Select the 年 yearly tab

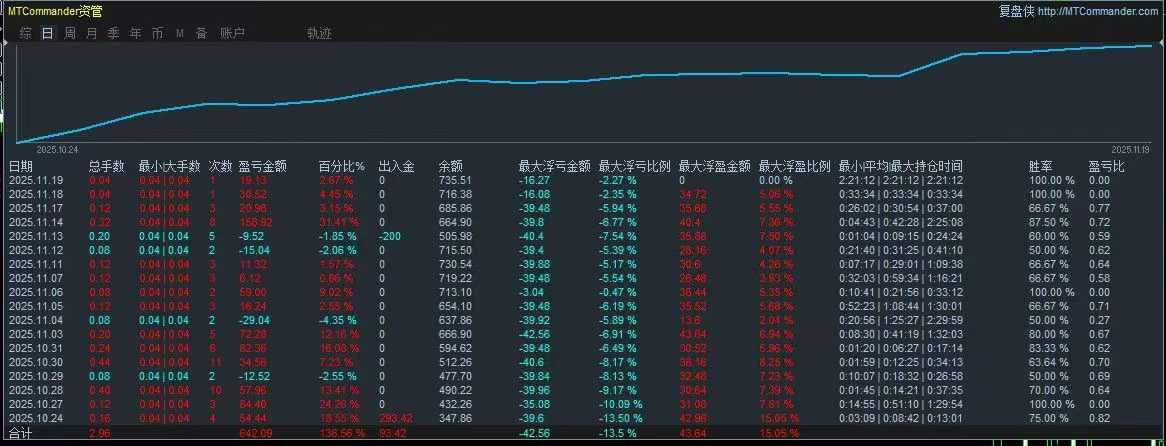pos(135,33)
